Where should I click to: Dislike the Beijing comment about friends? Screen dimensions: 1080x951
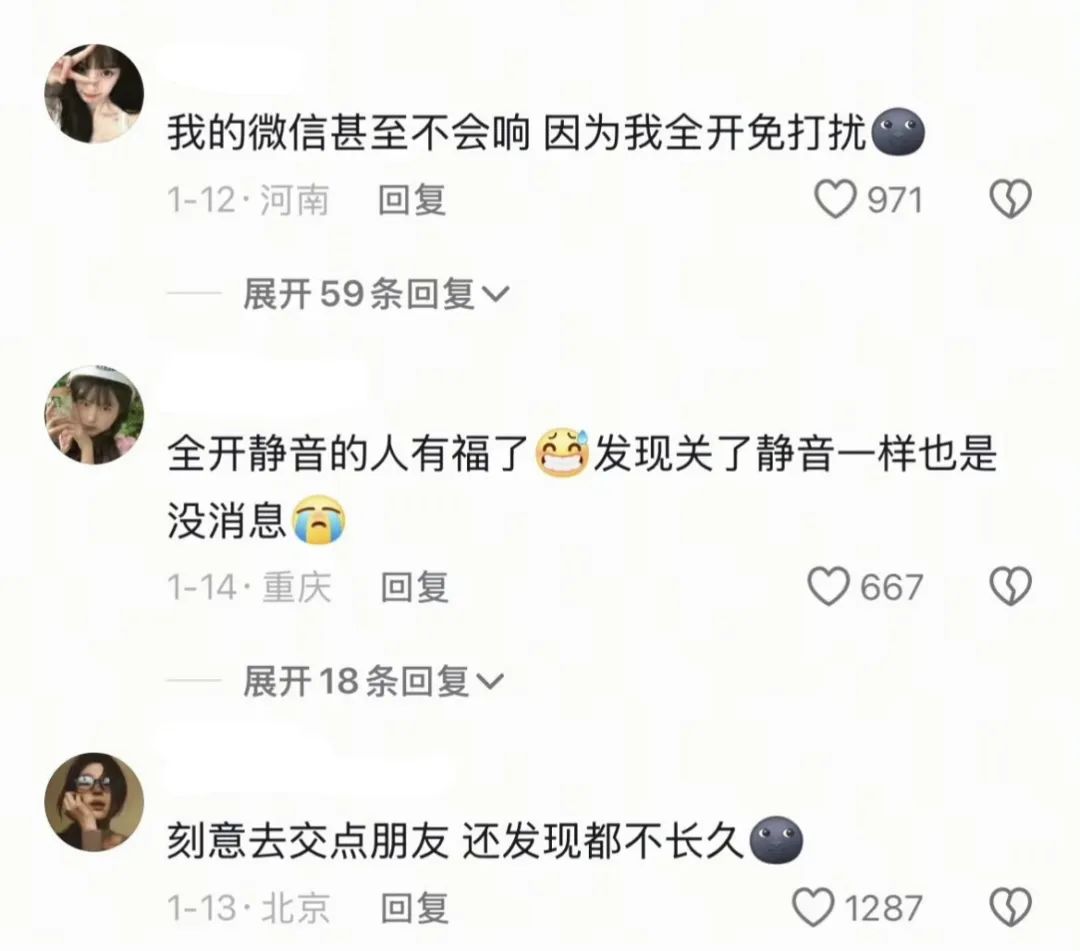[x=1010, y=907]
